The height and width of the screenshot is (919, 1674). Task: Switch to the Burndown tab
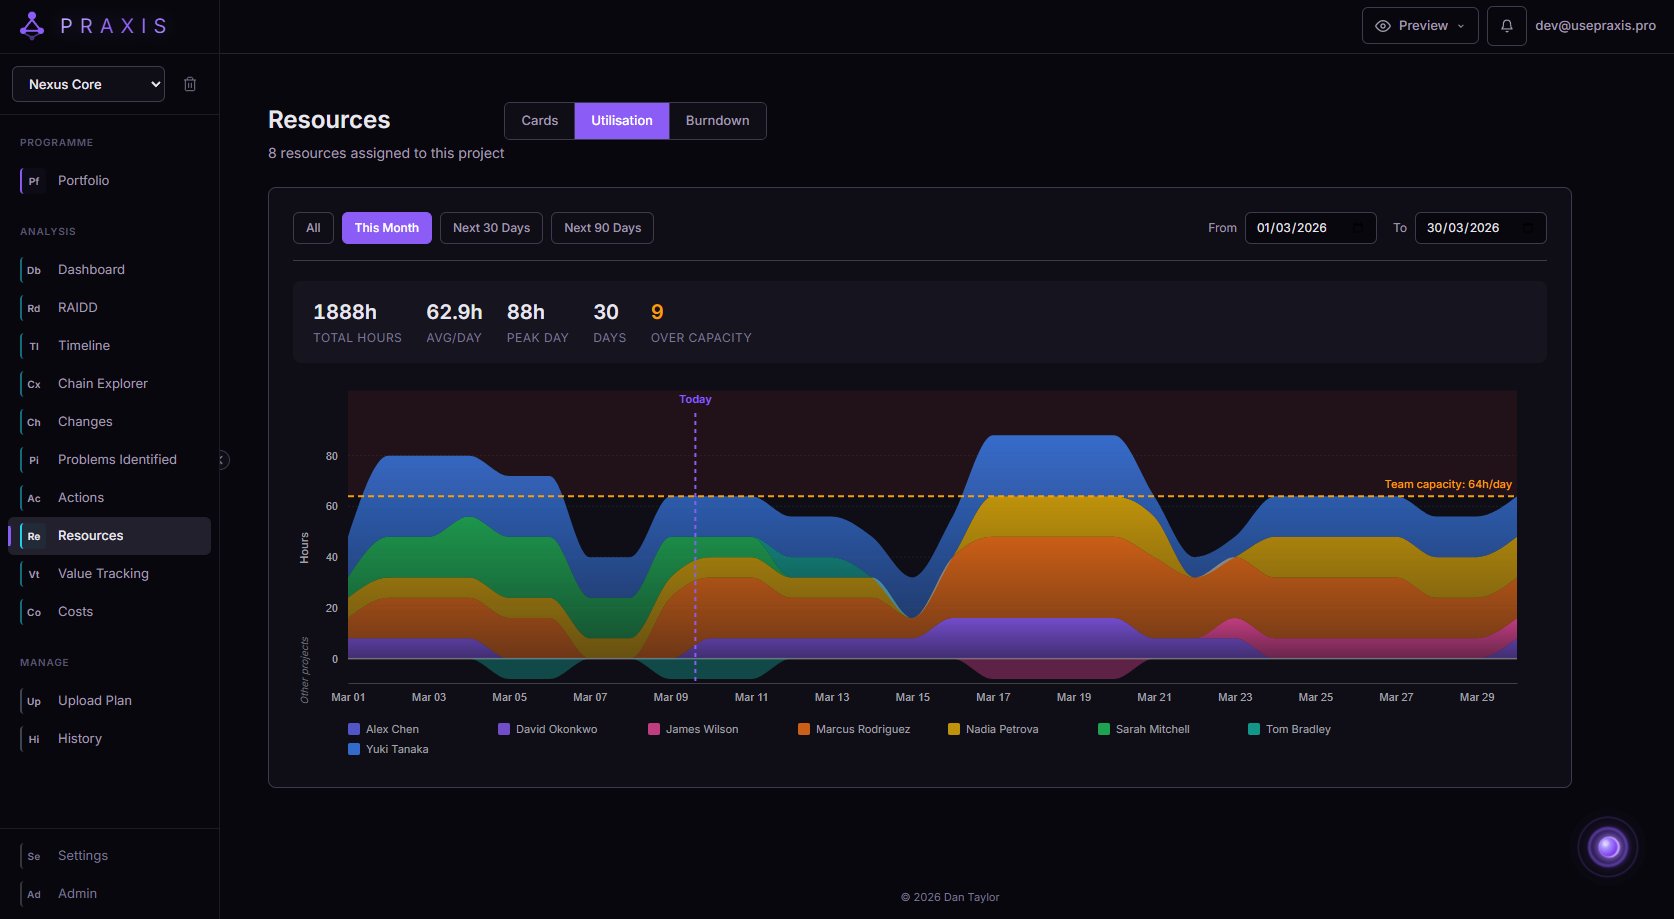(717, 120)
